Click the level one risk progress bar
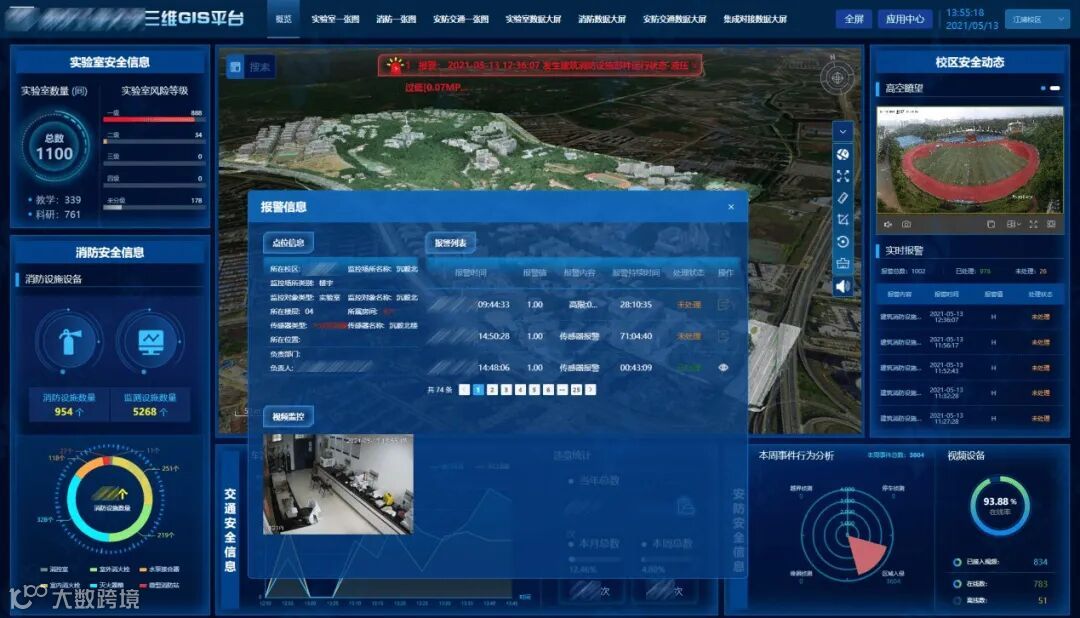Screen dimensions: 1080x618 (154, 119)
